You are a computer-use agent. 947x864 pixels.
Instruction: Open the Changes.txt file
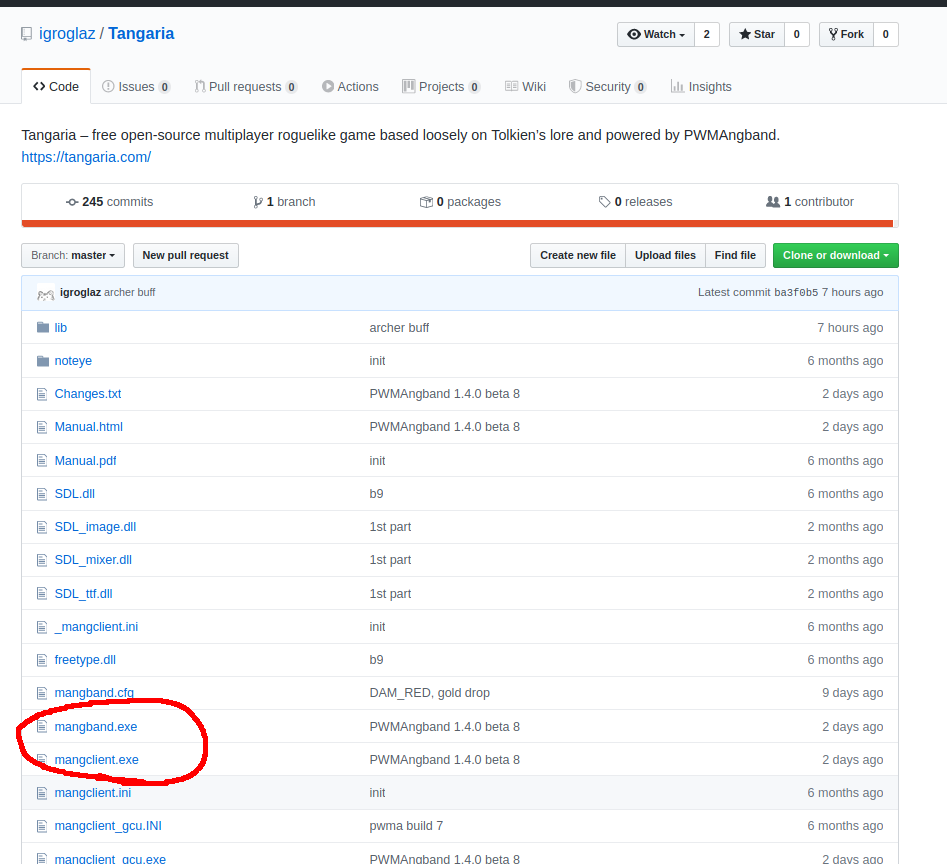[88, 394]
